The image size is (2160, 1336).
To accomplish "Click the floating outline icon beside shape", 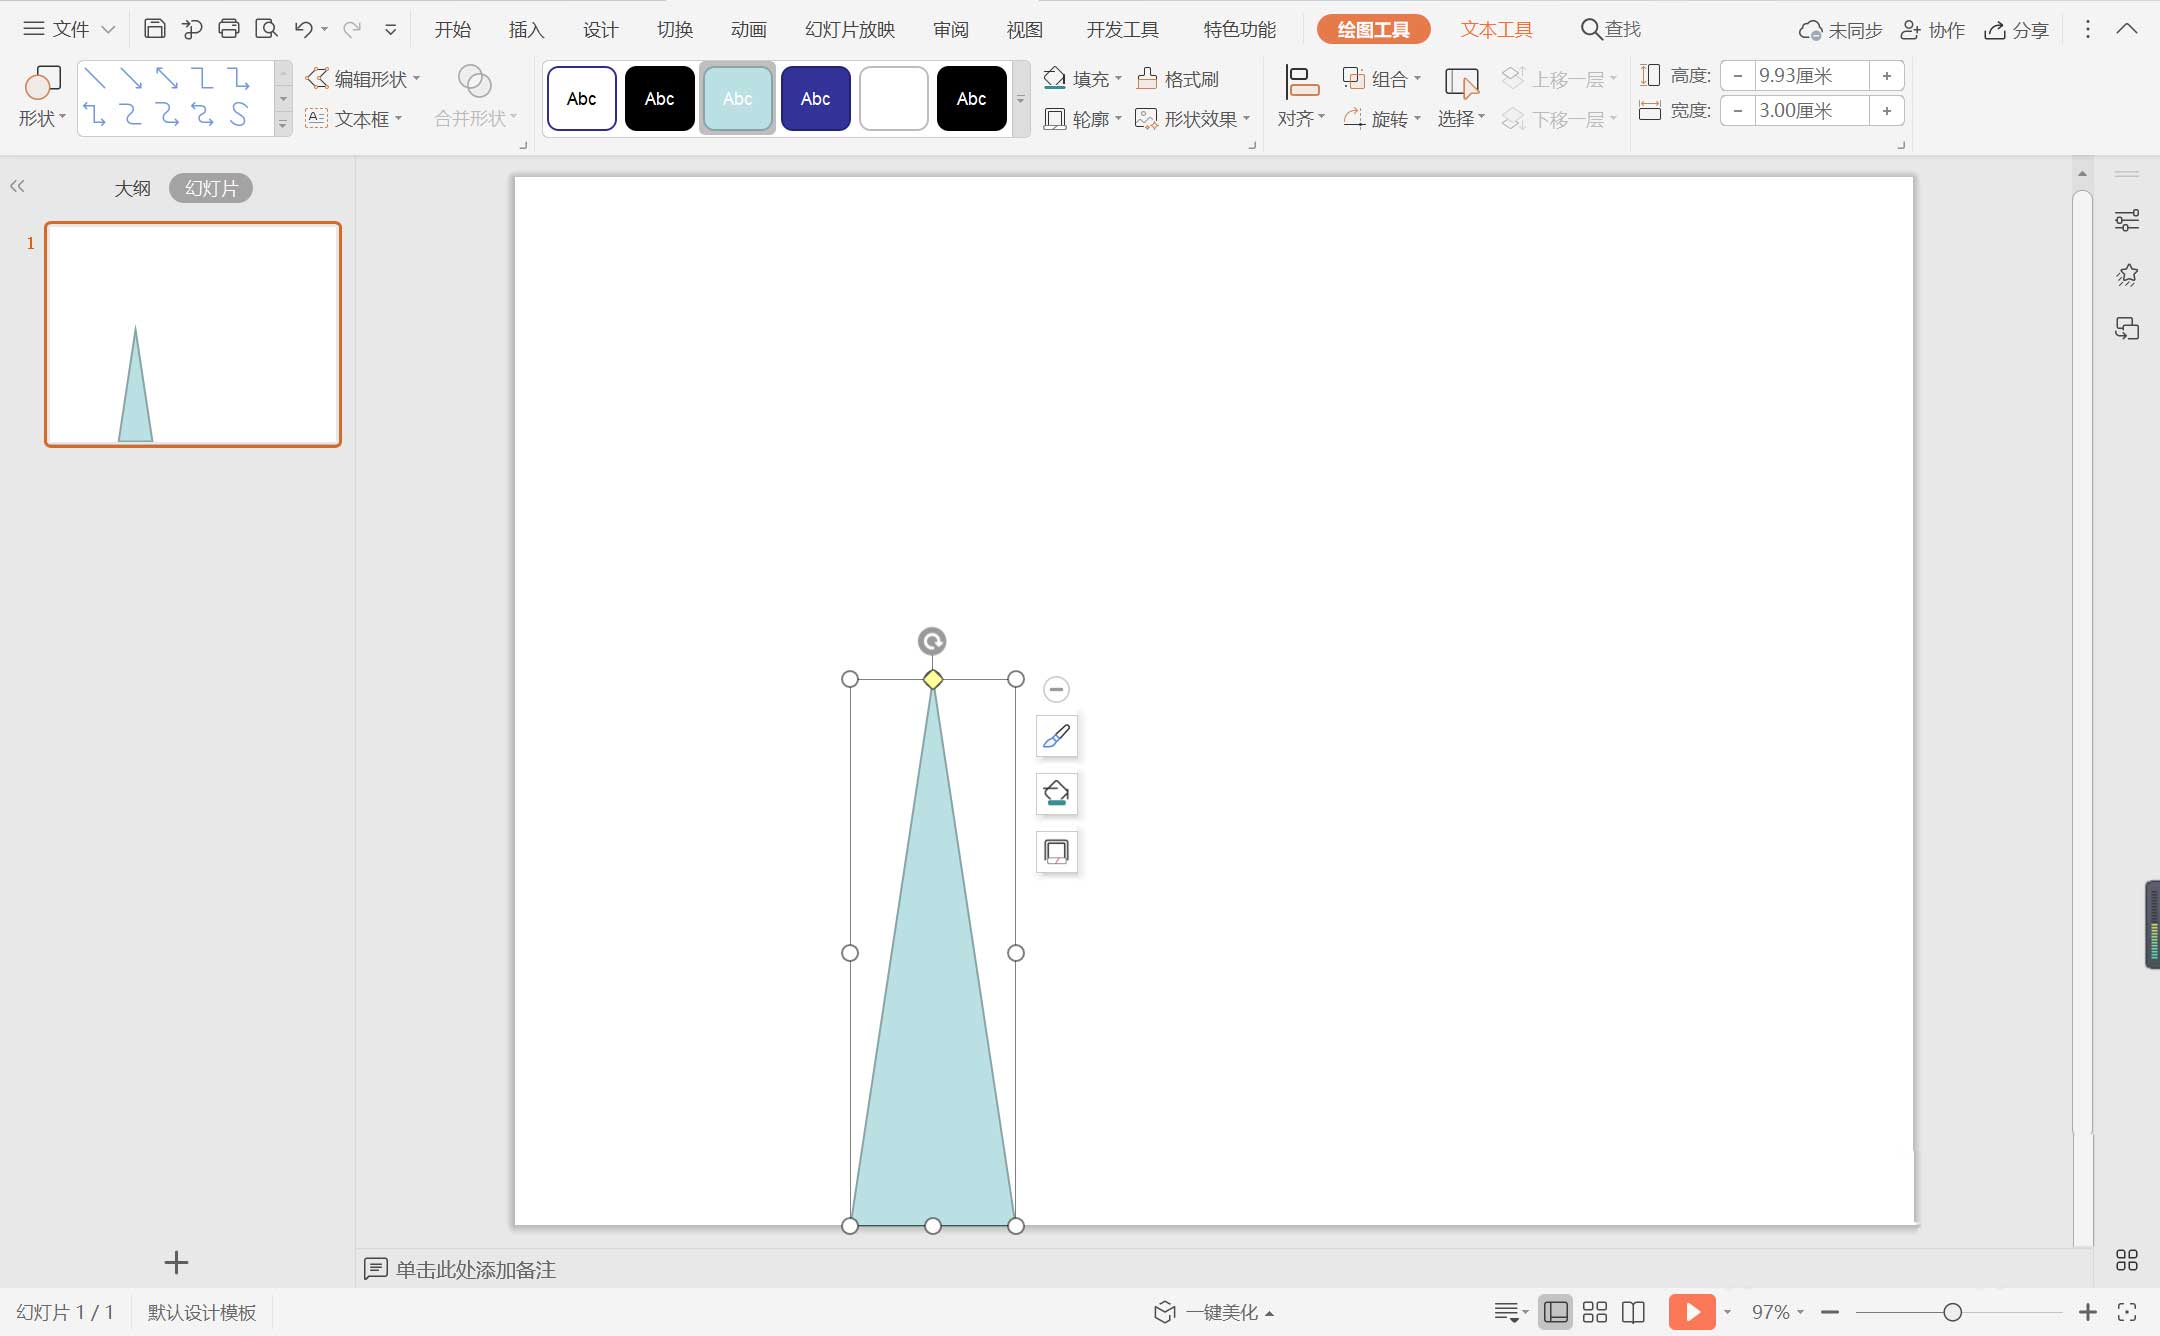I will pyautogui.click(x=1056, y=852).
